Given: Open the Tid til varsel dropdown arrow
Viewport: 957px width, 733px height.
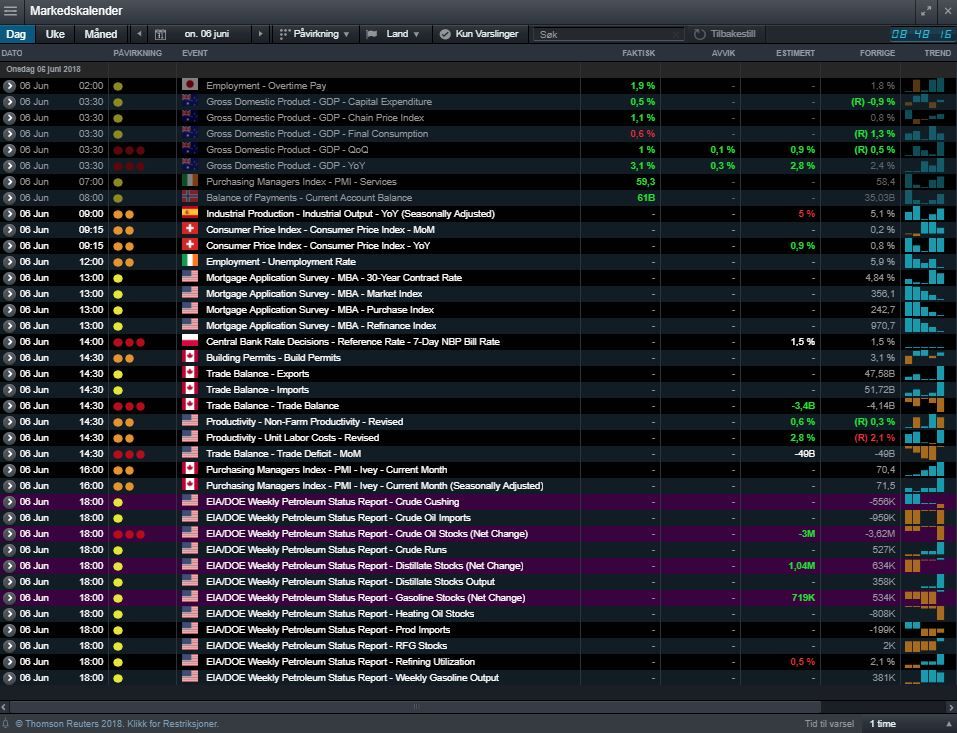Looking at the screenshot, I should pyautogui.click(x=949, y=724).
